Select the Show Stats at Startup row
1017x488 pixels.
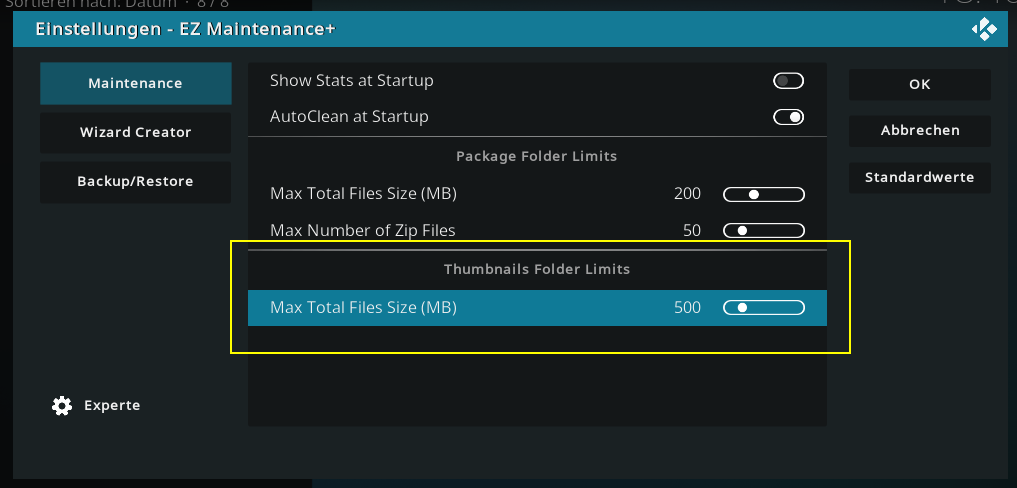coord(537,81)
